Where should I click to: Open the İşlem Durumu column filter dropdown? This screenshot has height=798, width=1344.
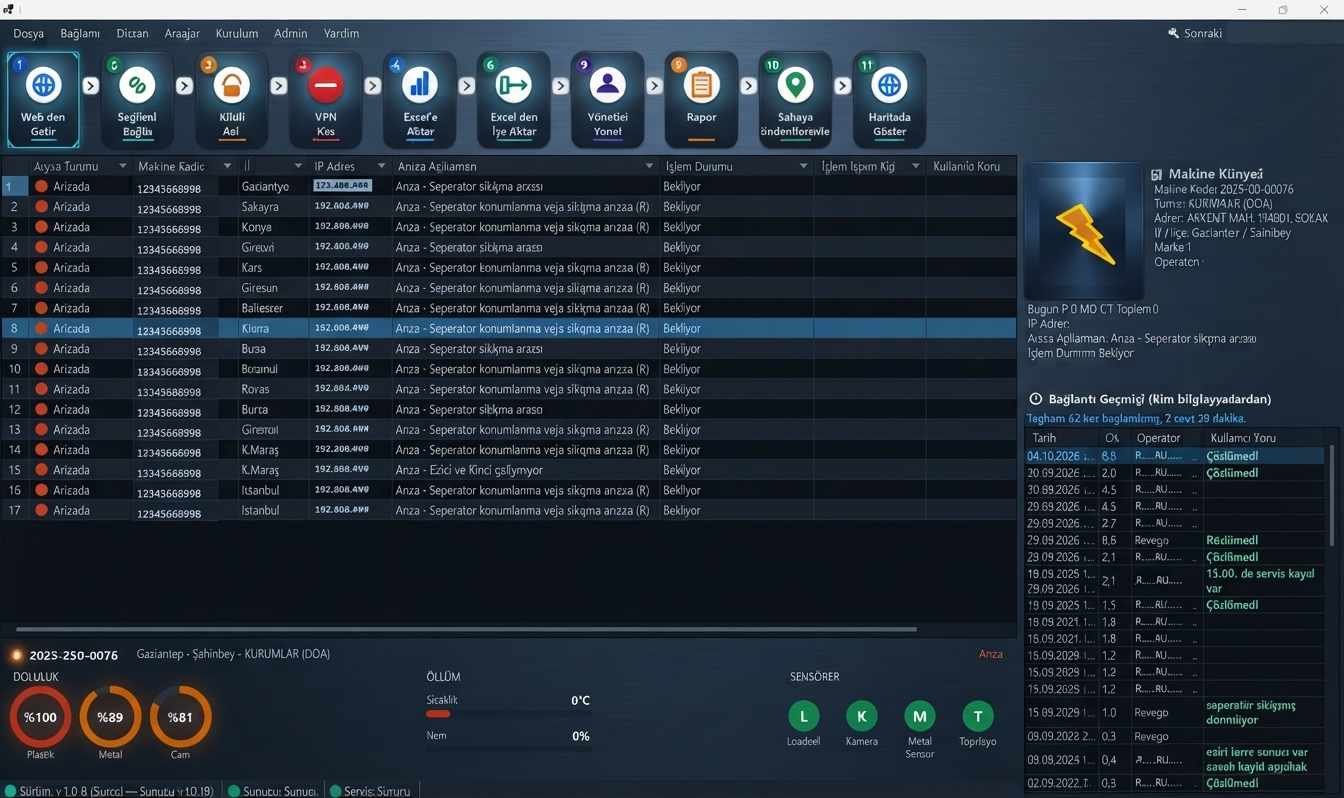(x=803, y=166)
